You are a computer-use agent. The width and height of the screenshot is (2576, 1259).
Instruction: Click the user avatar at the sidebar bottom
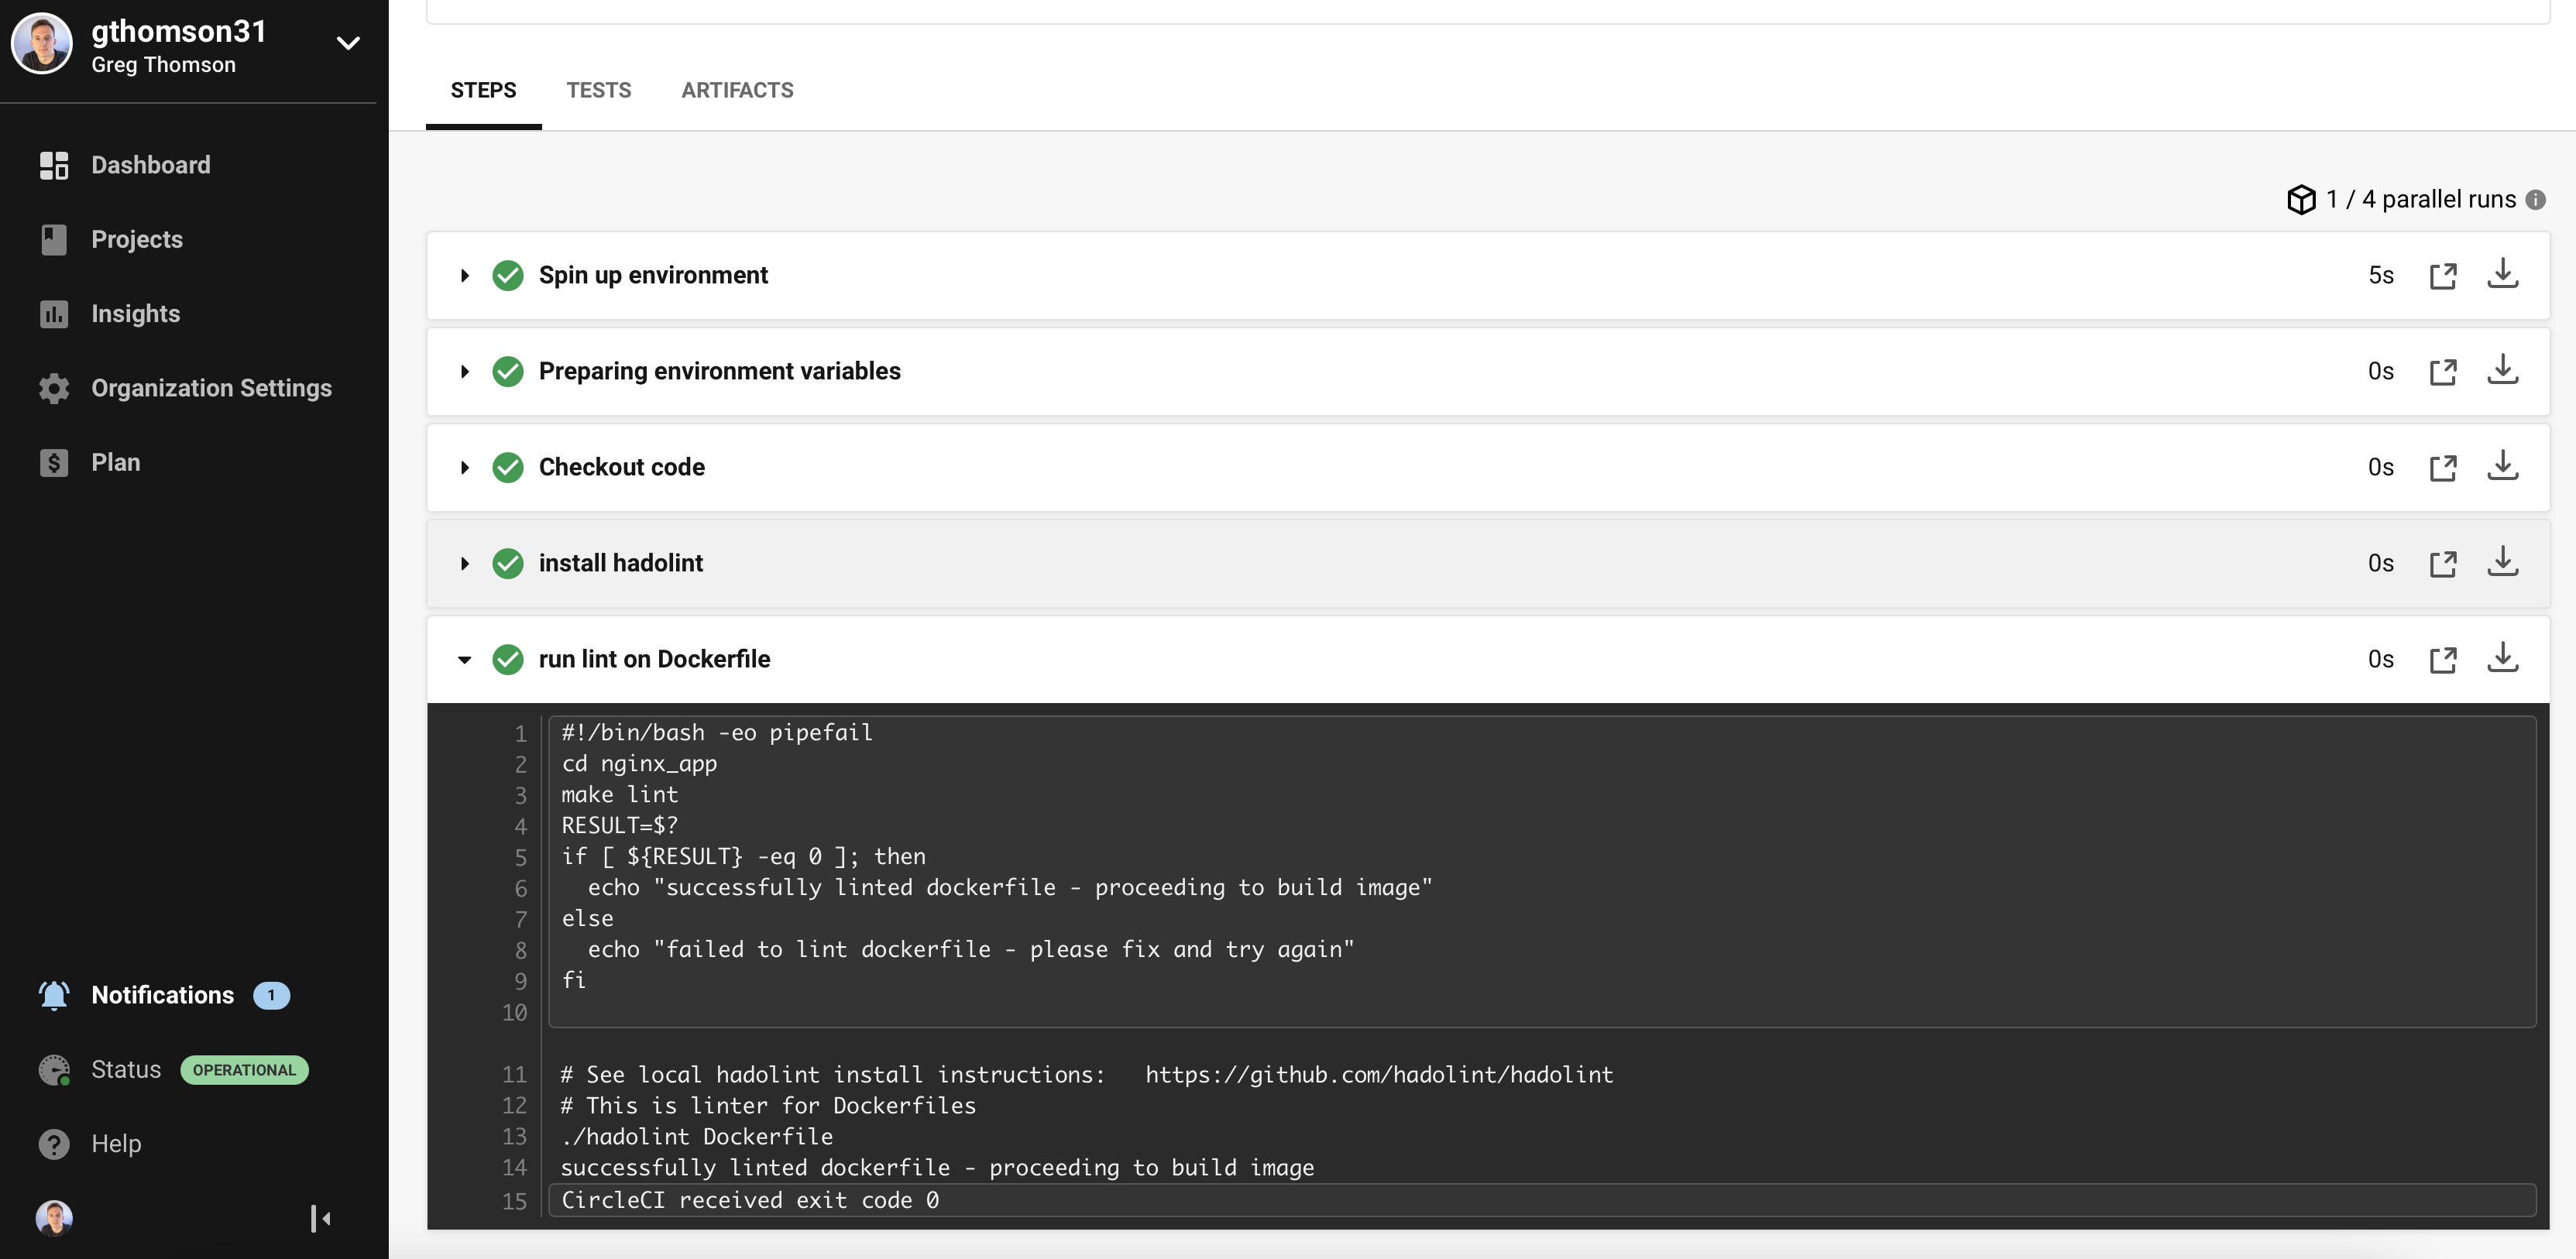(54, 1218)
